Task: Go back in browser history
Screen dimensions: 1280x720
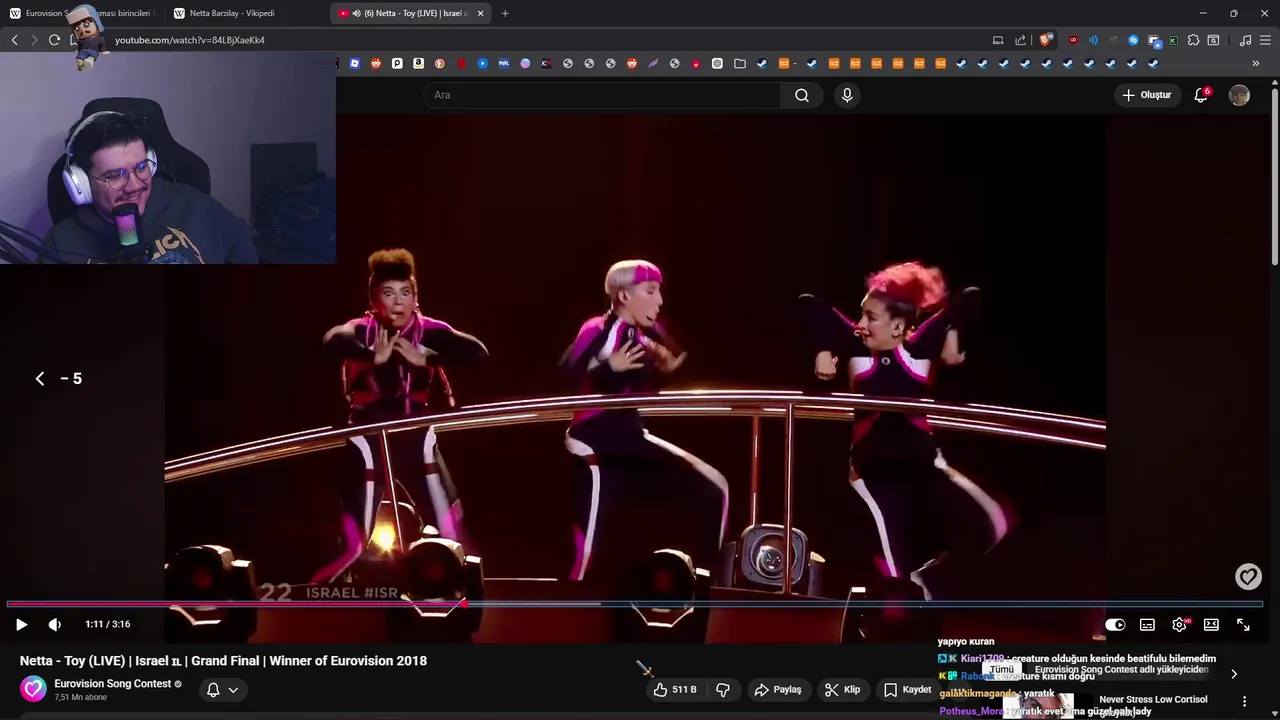Action: pos(14,40)
